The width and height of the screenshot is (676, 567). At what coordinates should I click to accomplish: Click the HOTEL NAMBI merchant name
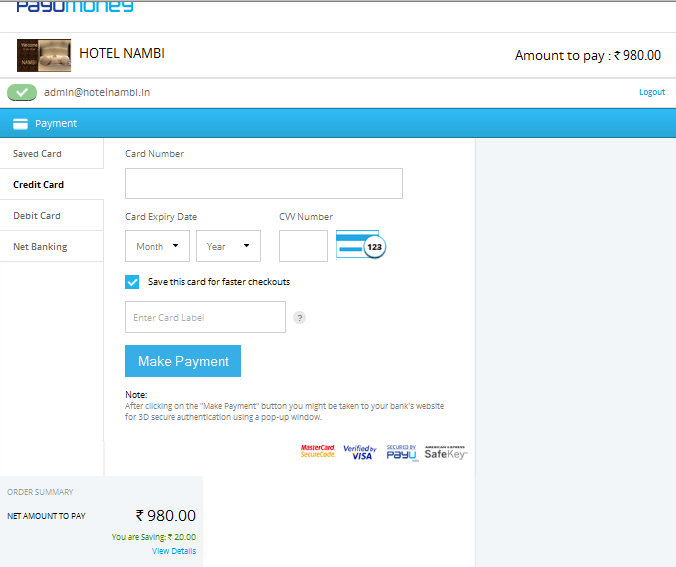click(x=122, y=53)
